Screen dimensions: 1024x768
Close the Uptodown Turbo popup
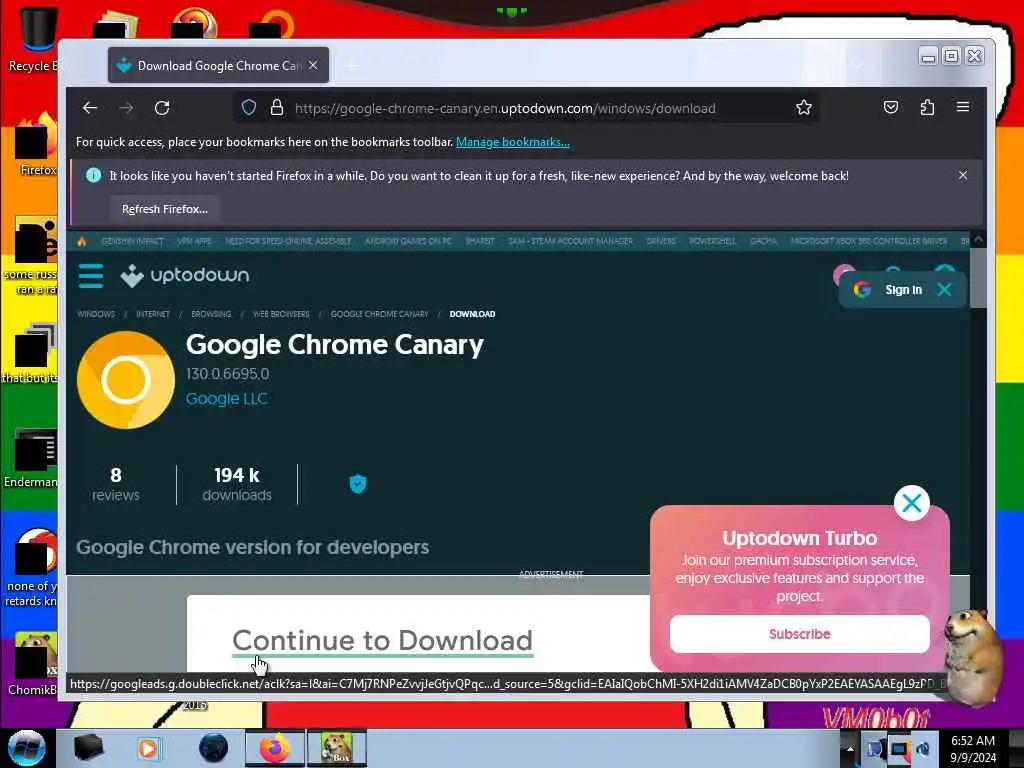912,503
